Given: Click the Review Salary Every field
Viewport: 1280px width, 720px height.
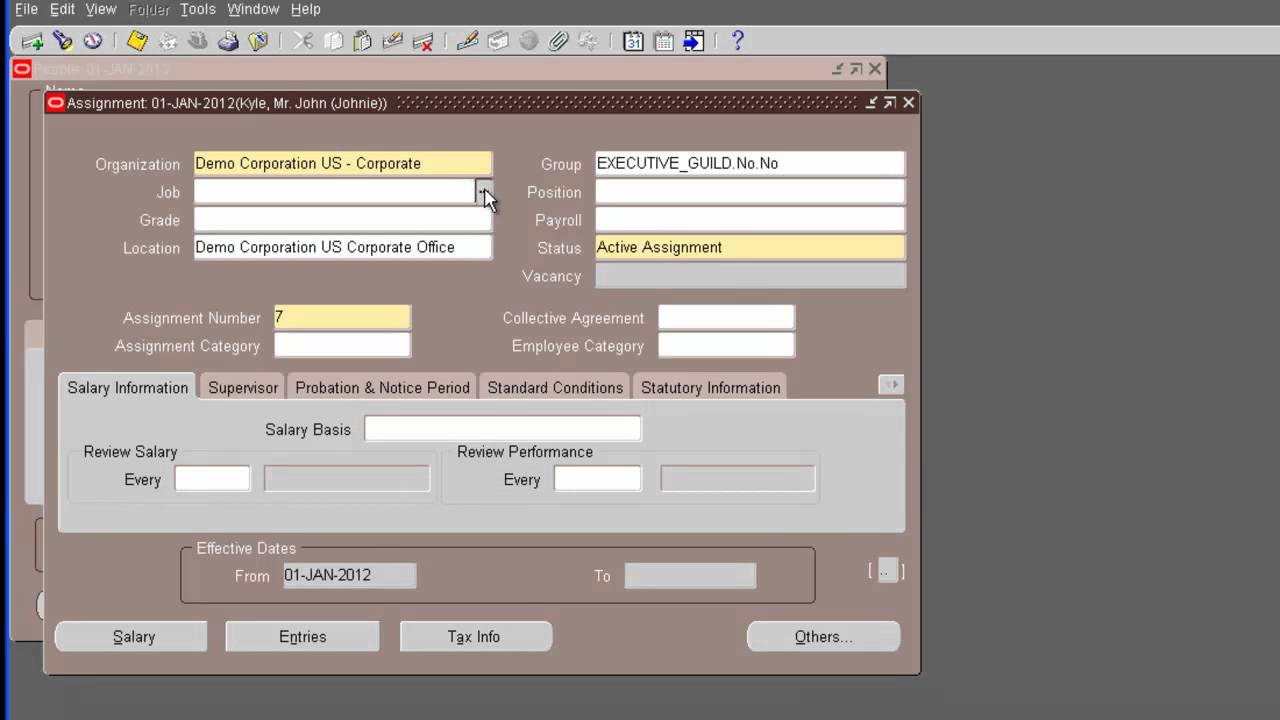Looking at the screenshot, I should [x=212, y=479].
